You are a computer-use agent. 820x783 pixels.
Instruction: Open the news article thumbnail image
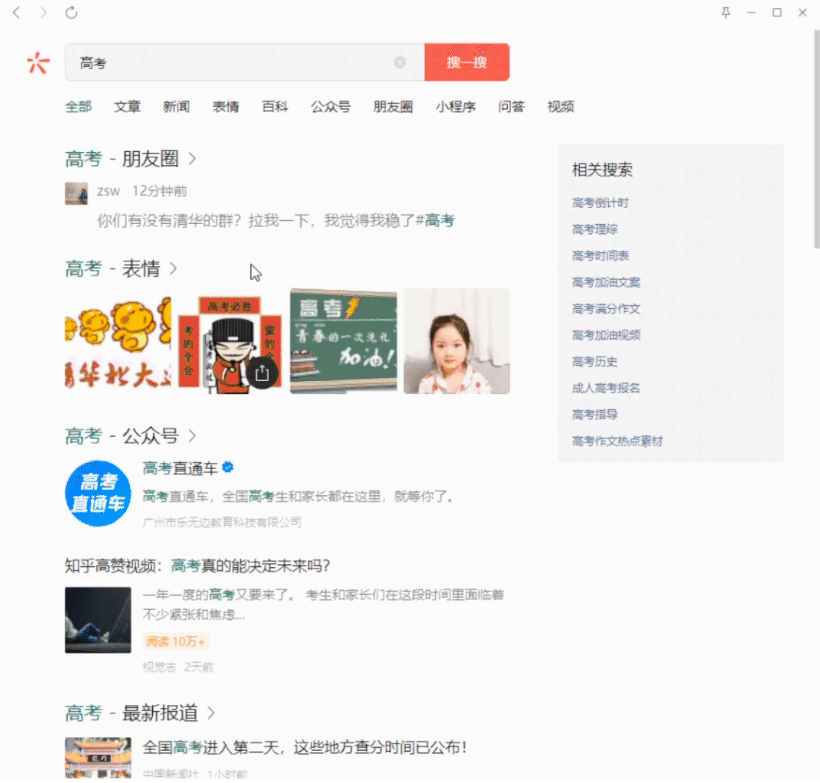[x=98, y=758]
